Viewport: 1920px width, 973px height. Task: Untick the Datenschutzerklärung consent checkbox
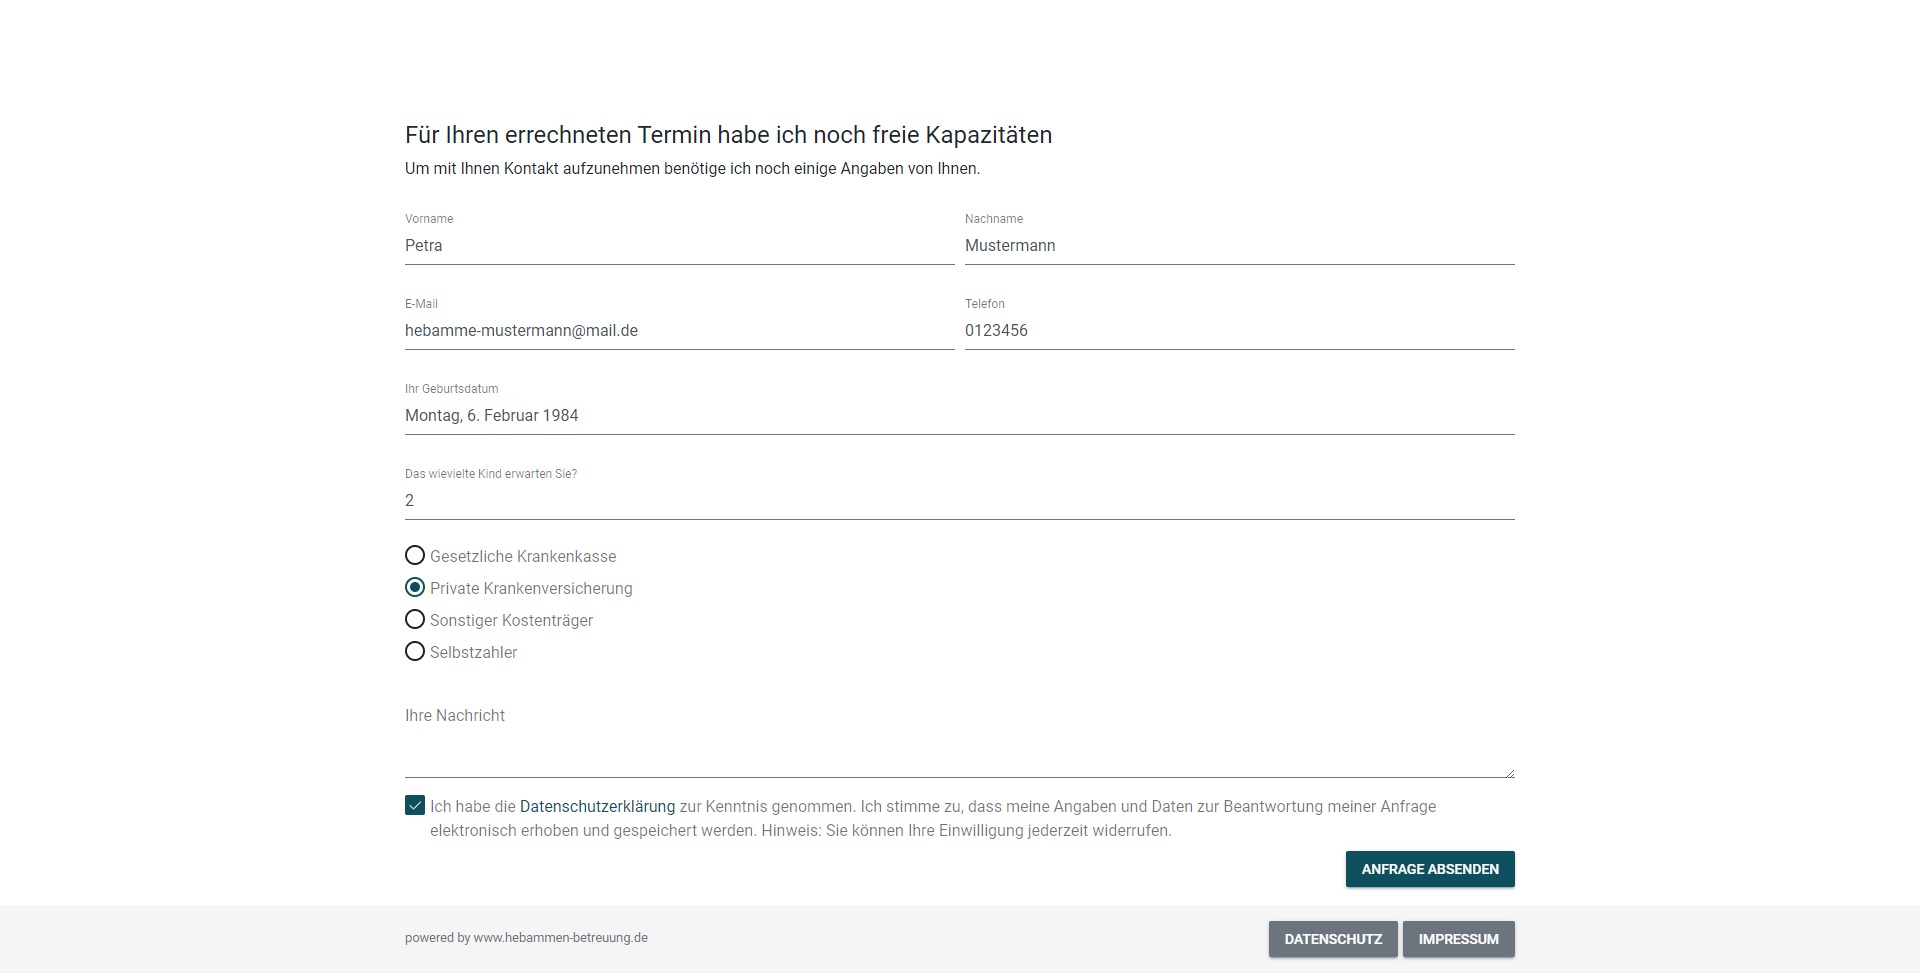click(x=415, y=806)
